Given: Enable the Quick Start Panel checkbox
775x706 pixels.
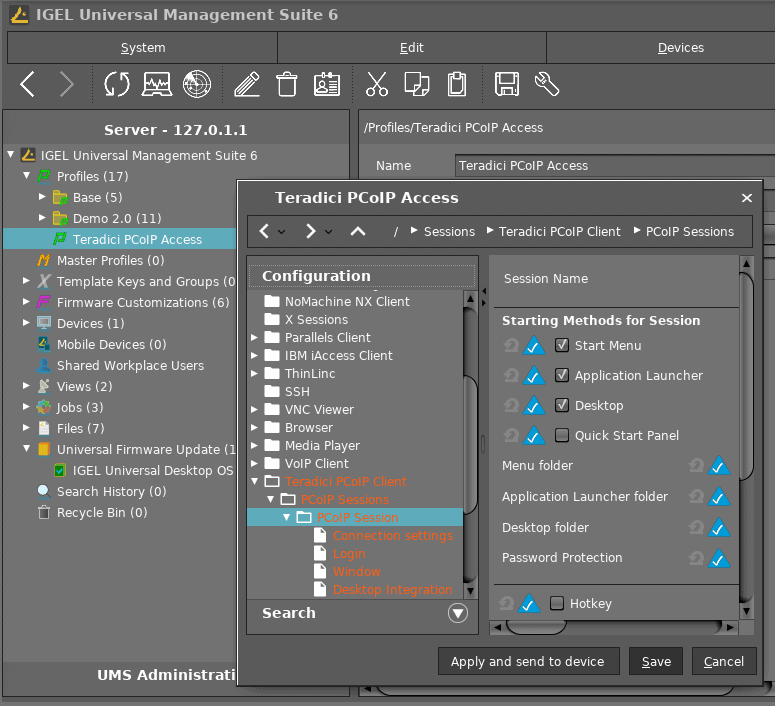Looking at the screenshot, I should [562, 436].
